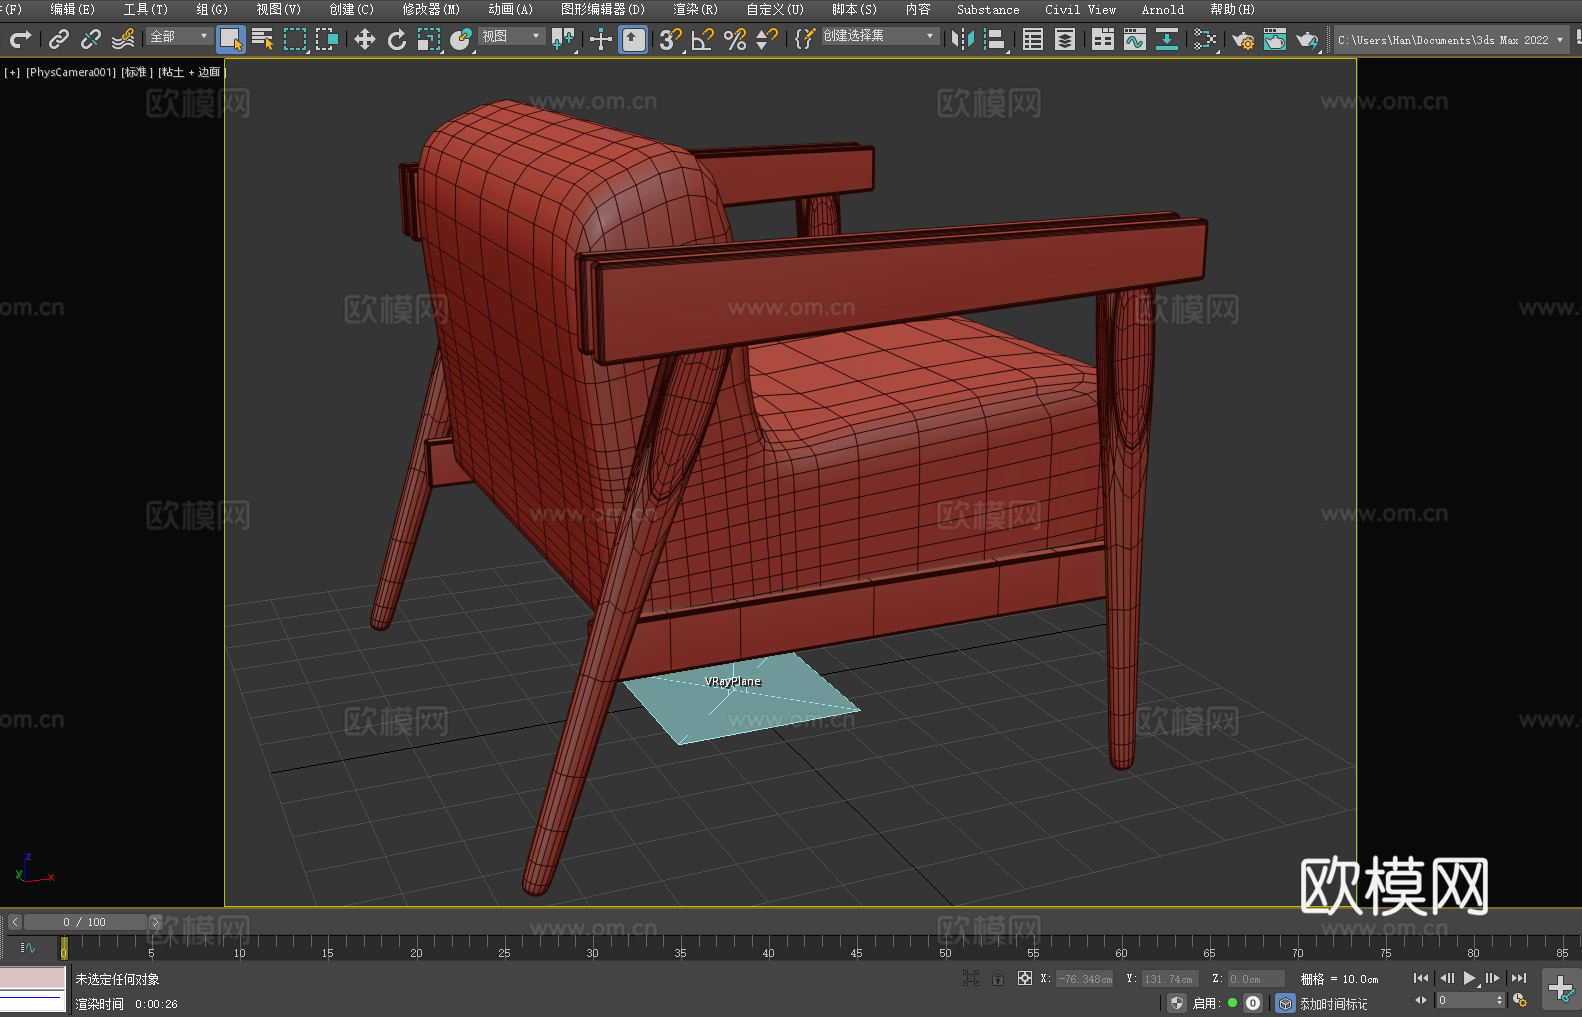Open the 组(G) menu
The width and height of the screenshot is (1582, 1017).
pyautogui.click(x=212, y=9)
